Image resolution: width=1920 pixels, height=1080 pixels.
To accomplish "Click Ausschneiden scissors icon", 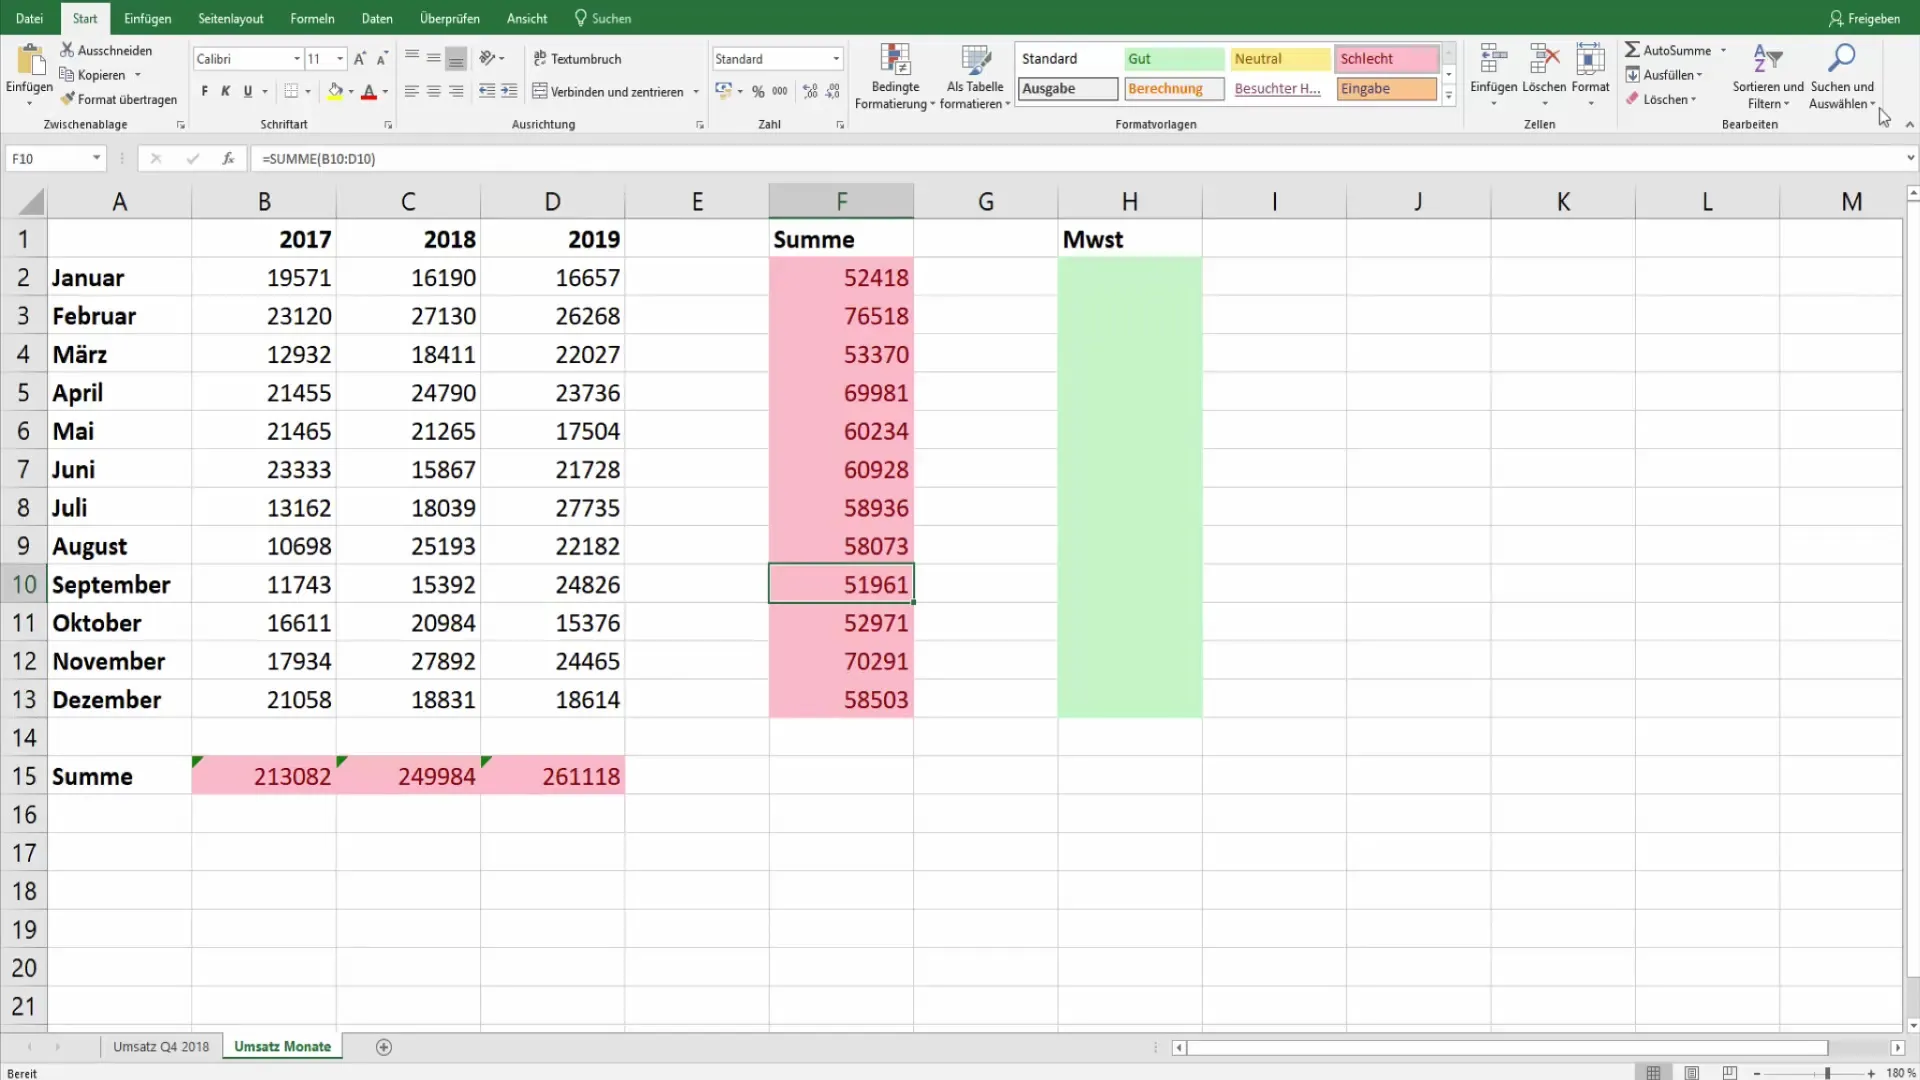I will [67, 50].
